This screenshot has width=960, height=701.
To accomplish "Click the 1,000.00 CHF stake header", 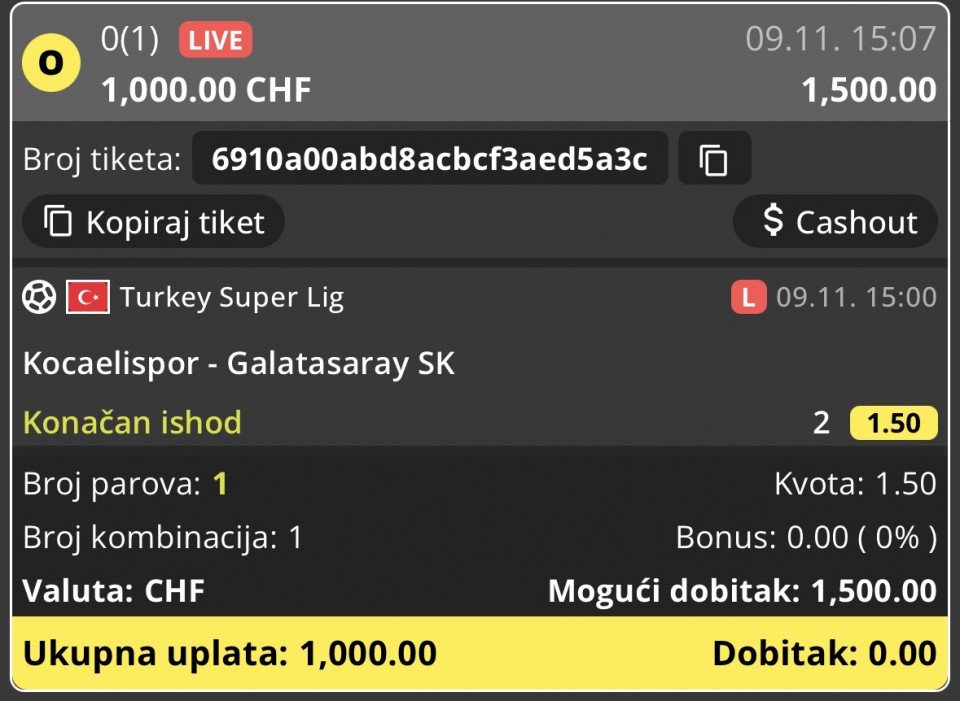I will pyautogui.click(x=206, y=90).
